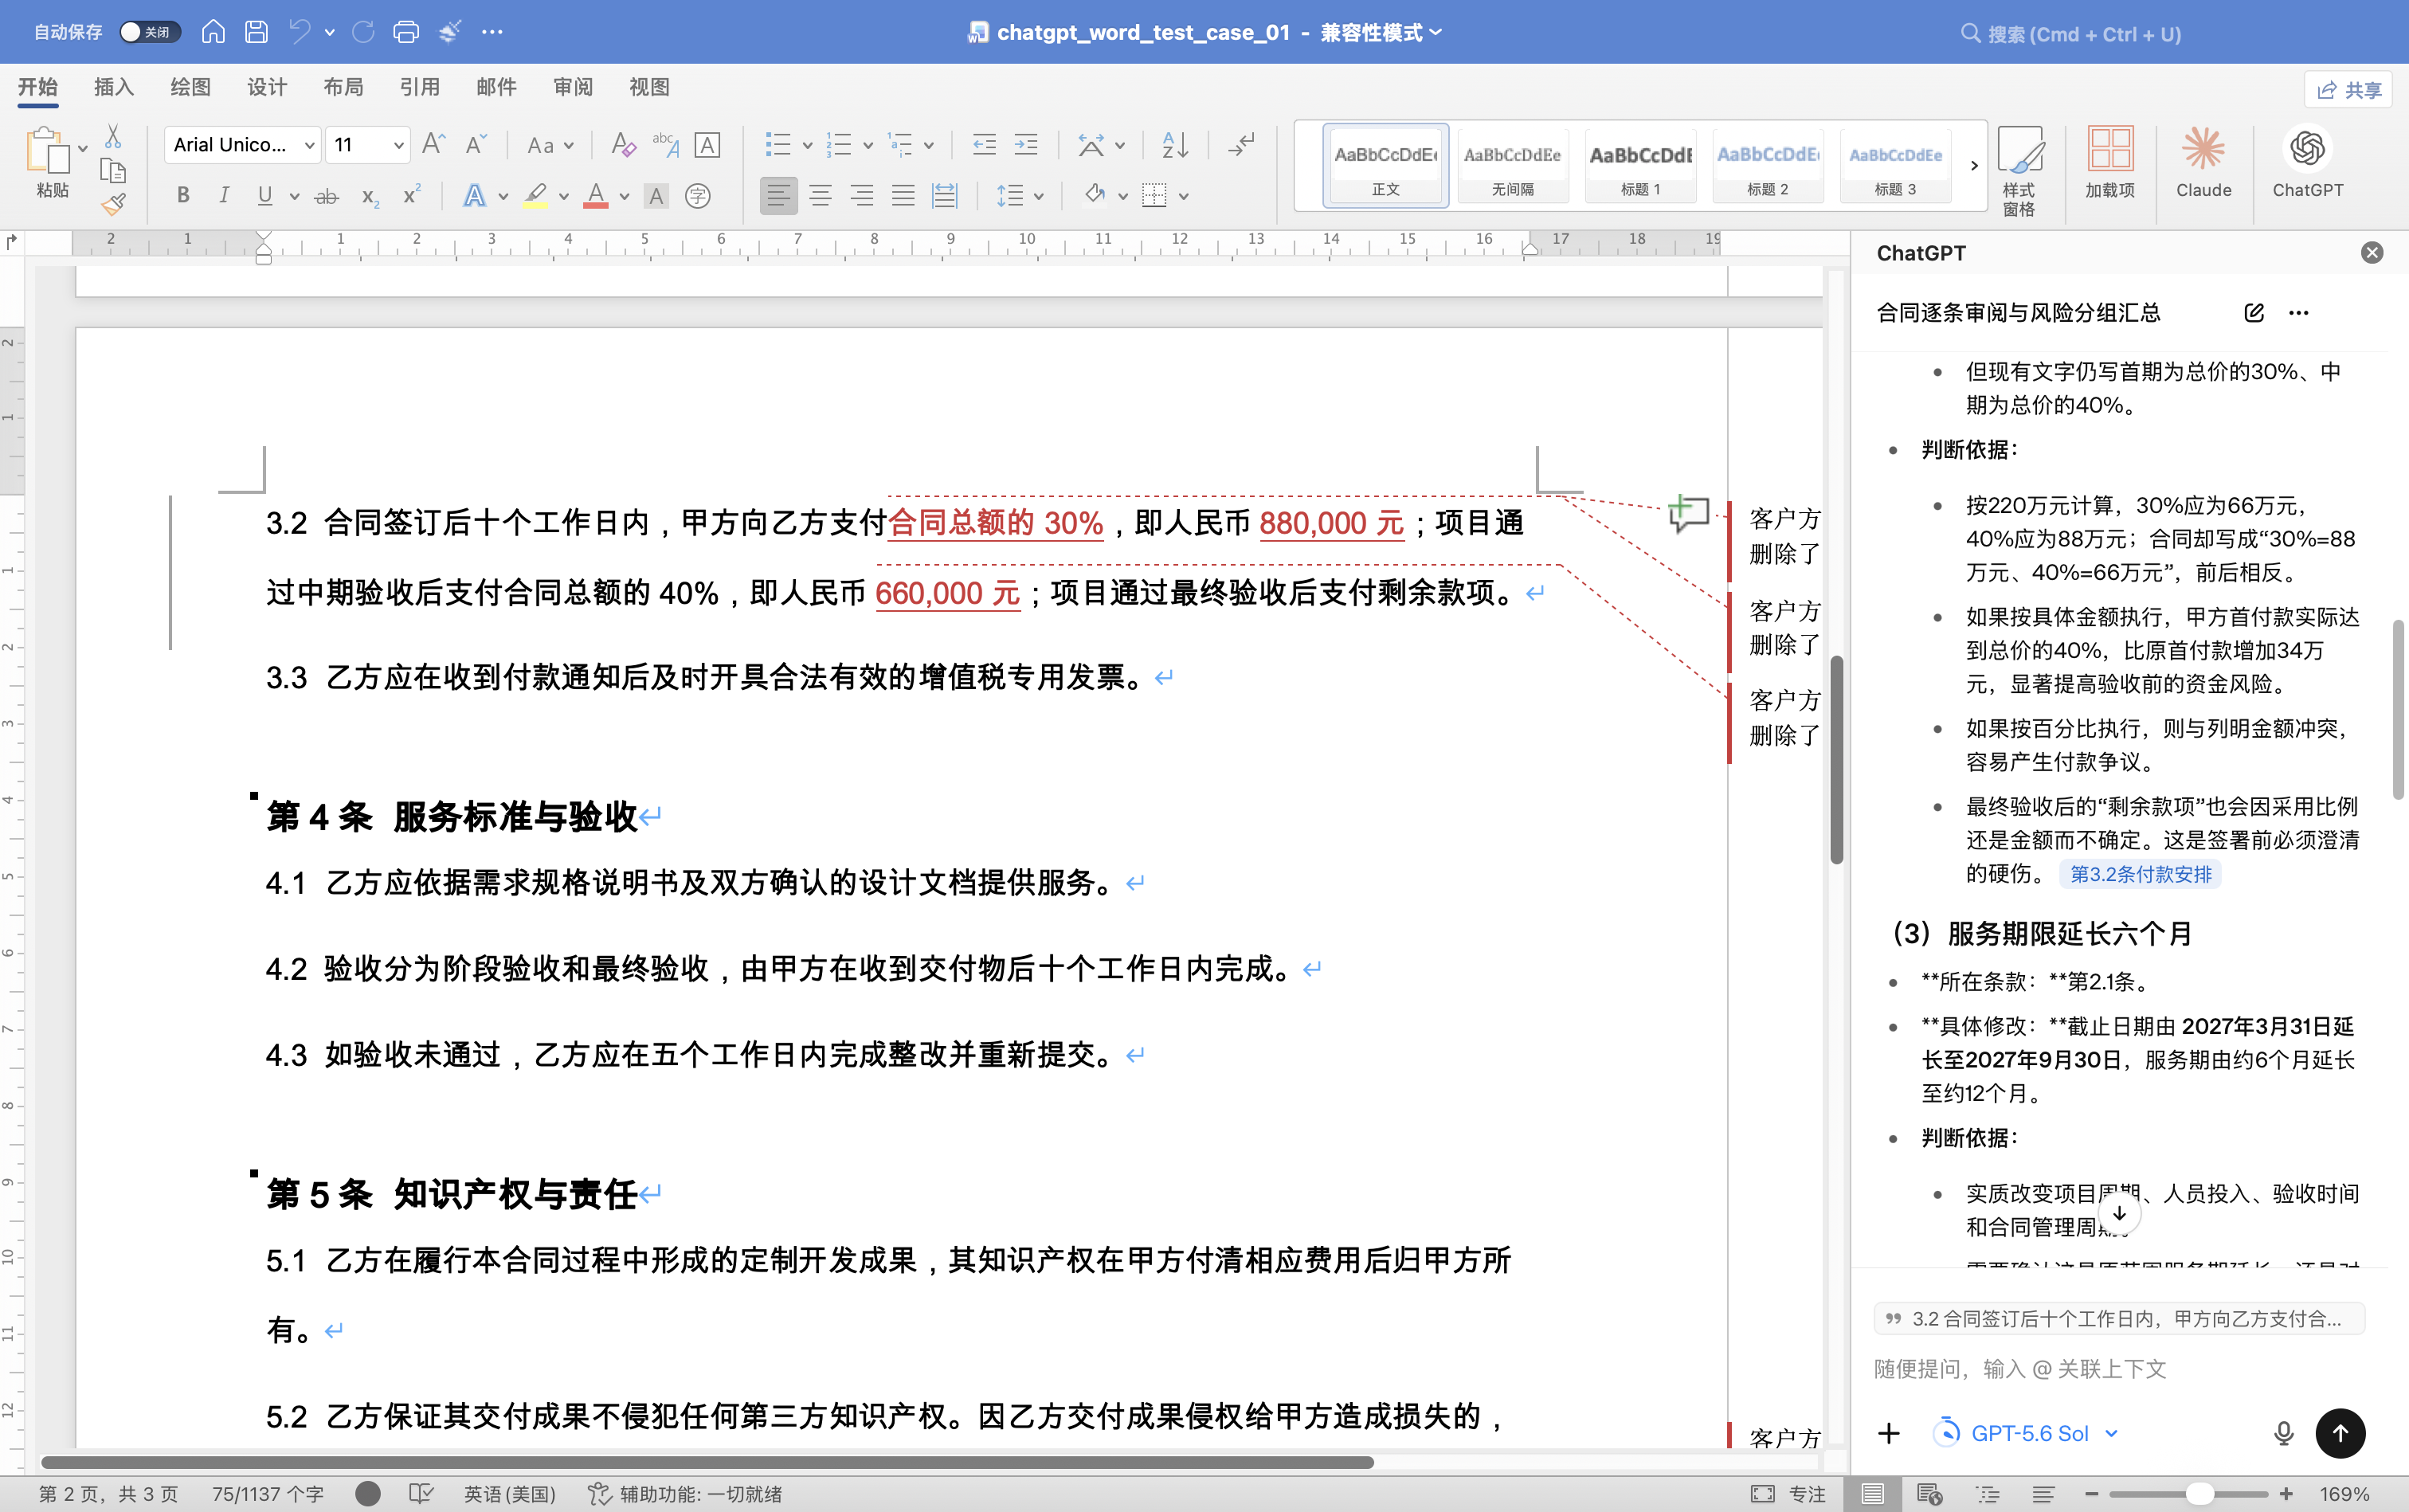This screenshot has height=1512, width=2409.
Task: Open the GPT-5.6 Sol model selector
Action: point(2029,1433)
